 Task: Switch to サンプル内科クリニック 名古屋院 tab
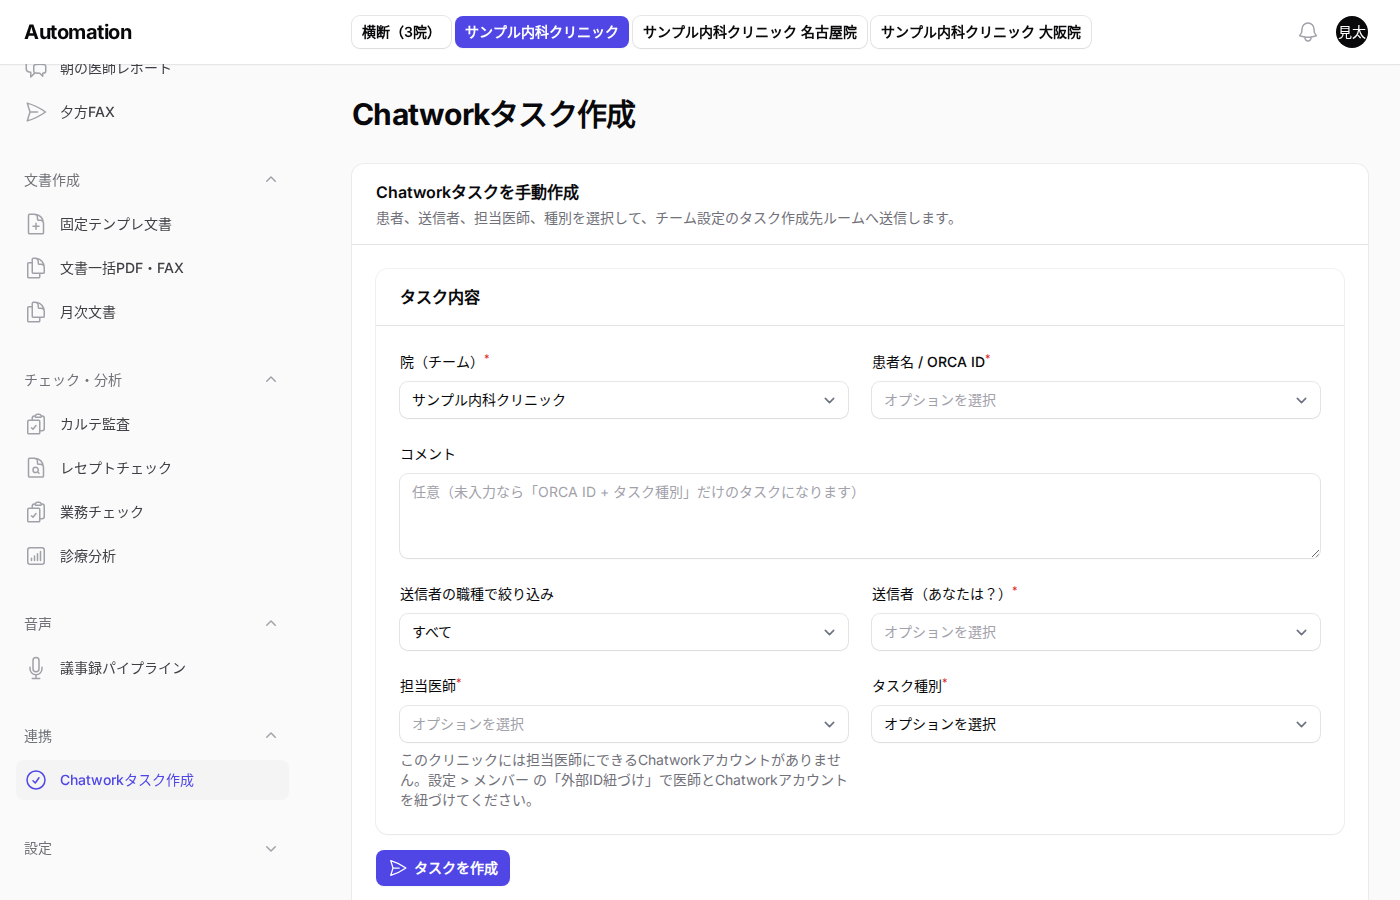point(750,32)
